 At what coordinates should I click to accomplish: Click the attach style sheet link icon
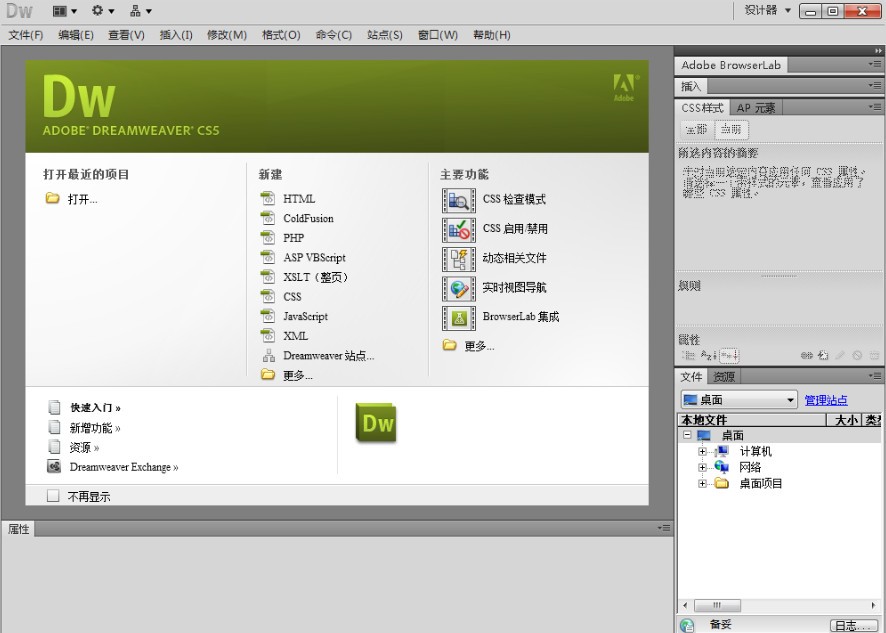[807, 355]
